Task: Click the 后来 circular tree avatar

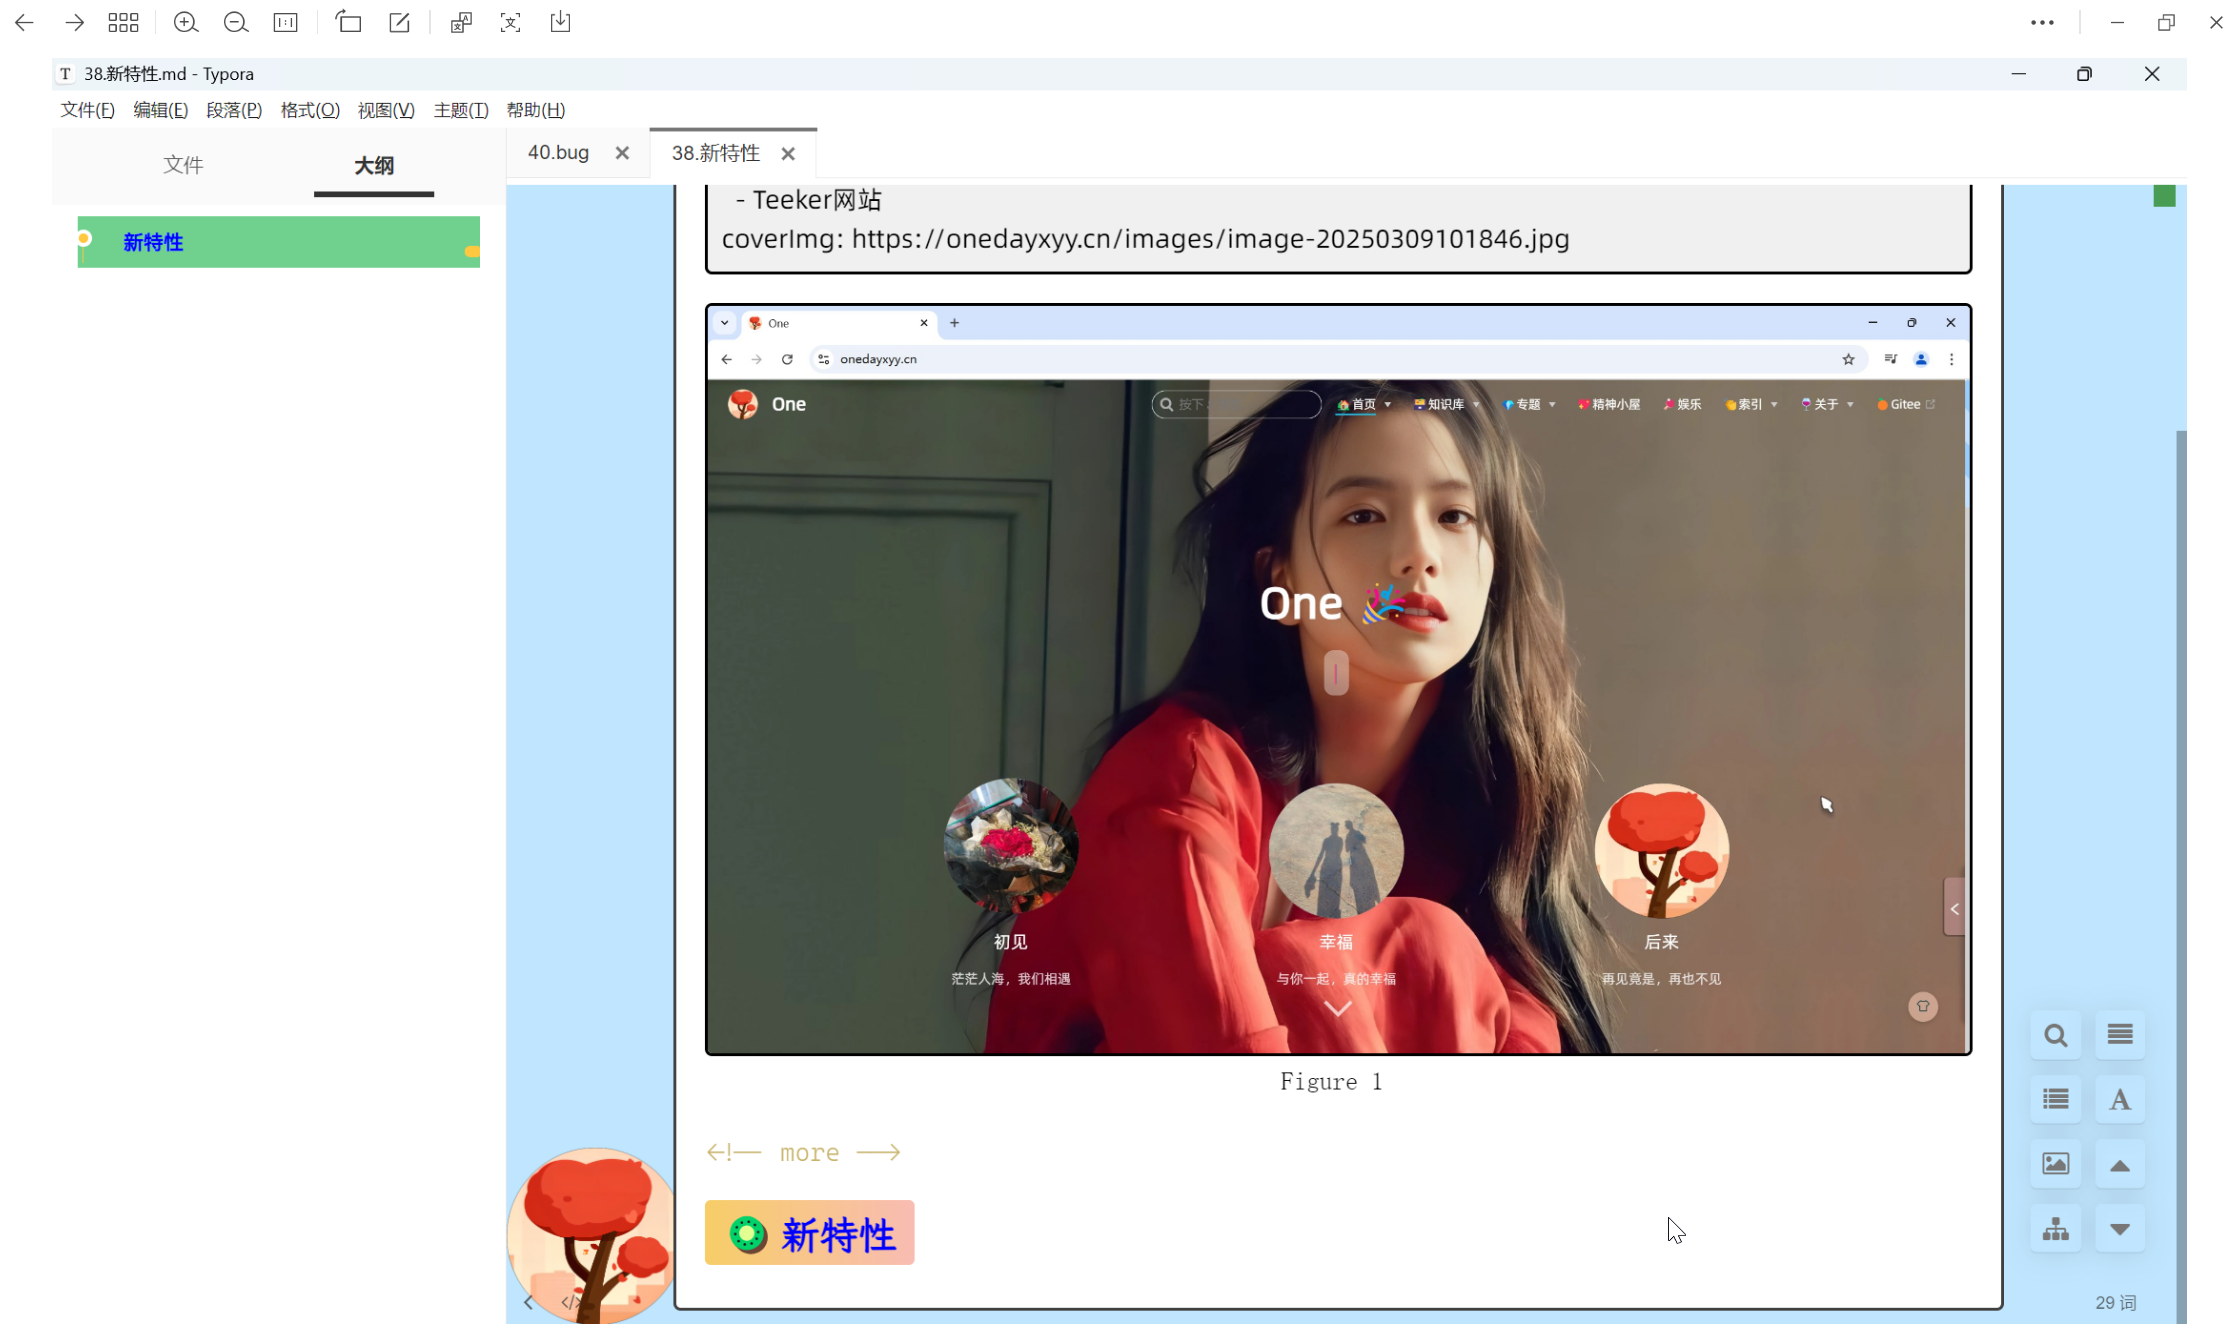Action: [1662, 851]
